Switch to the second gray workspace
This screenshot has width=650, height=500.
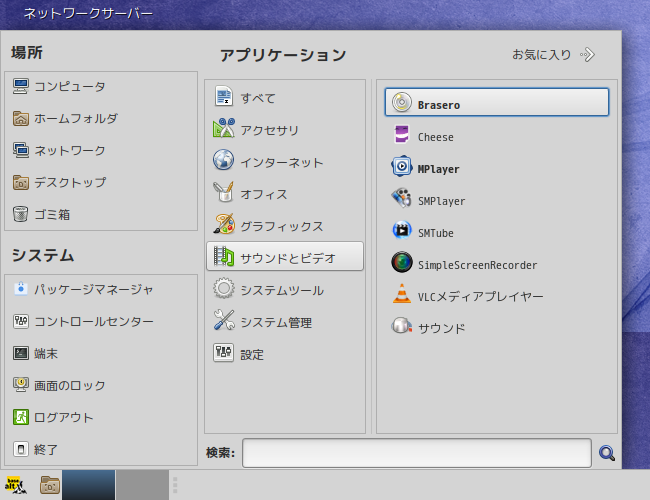click(142, 485)
